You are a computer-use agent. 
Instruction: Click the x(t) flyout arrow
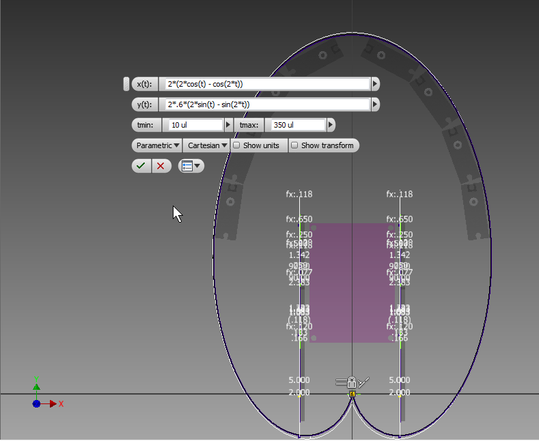pyautogui.click(x=375, y=84)
